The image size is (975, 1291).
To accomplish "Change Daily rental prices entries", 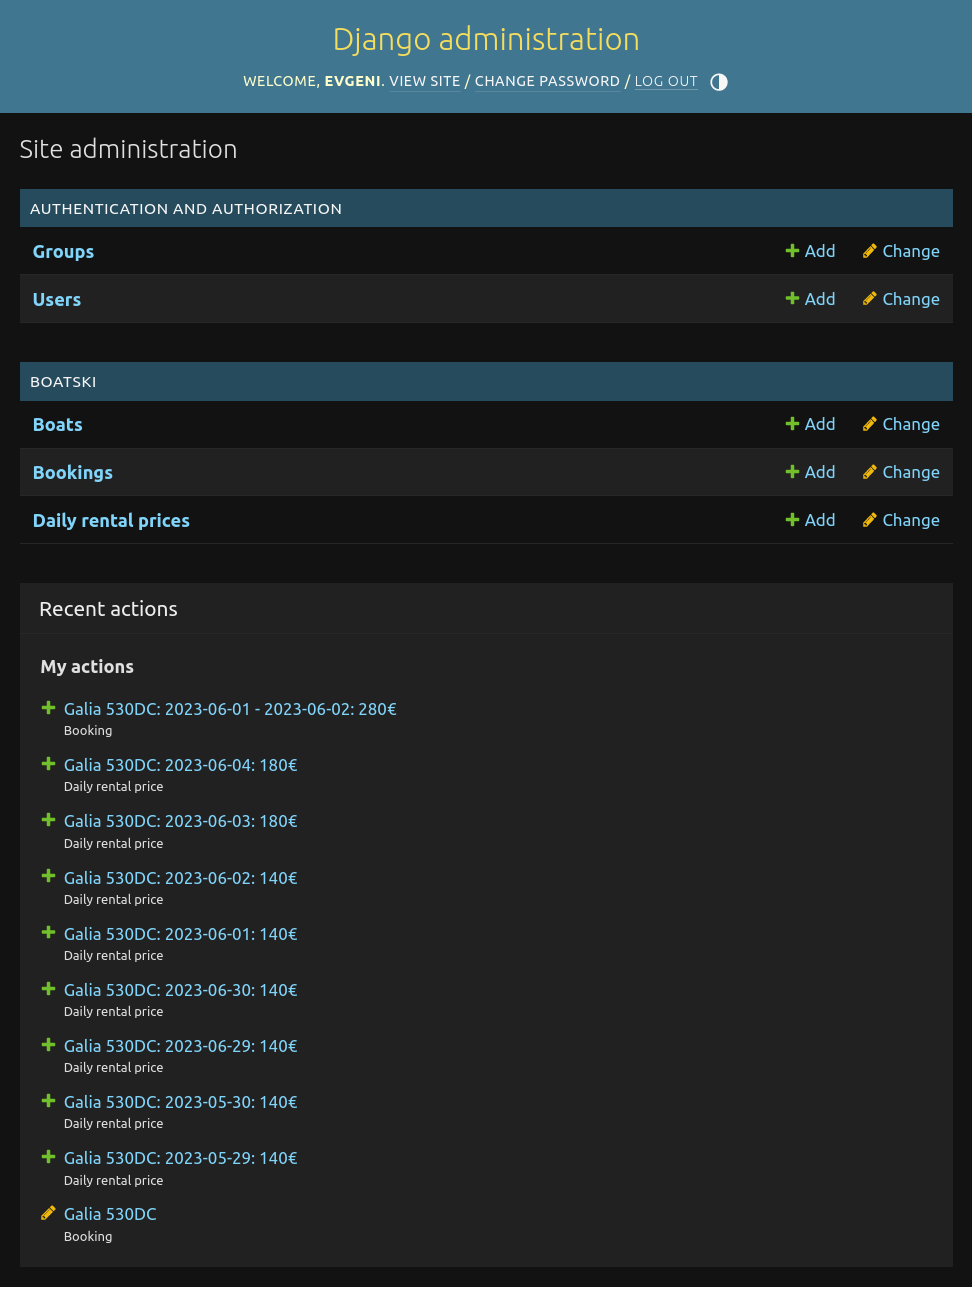I will click(x=901, y=520).
